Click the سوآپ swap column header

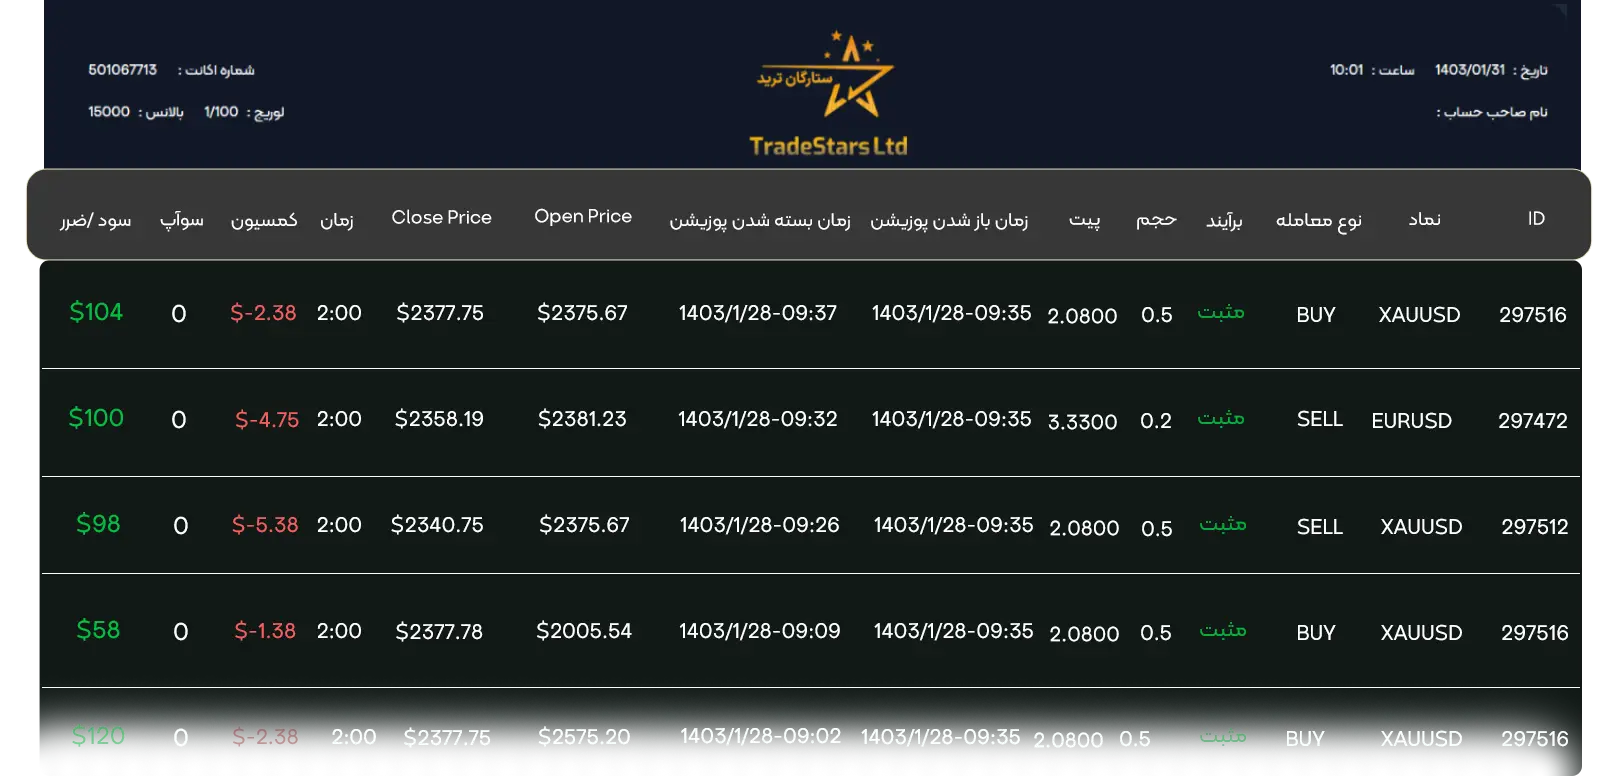pos(181,220)
